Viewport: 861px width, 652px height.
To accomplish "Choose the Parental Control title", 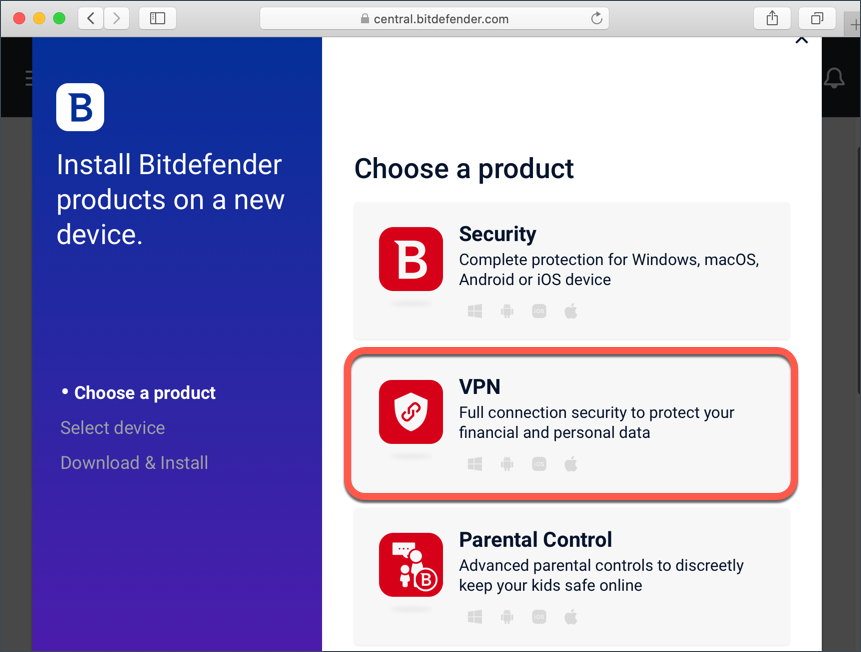I will point(535,539).
